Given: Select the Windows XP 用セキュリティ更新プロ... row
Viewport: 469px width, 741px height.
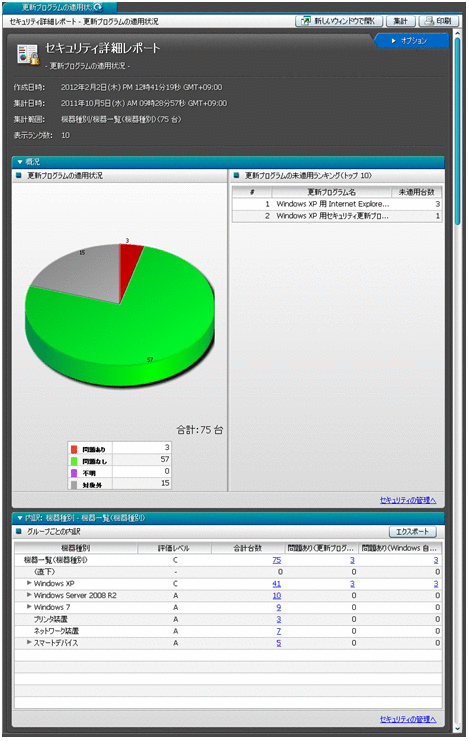Looking at the screenshot, I should (x=337, y=215).
